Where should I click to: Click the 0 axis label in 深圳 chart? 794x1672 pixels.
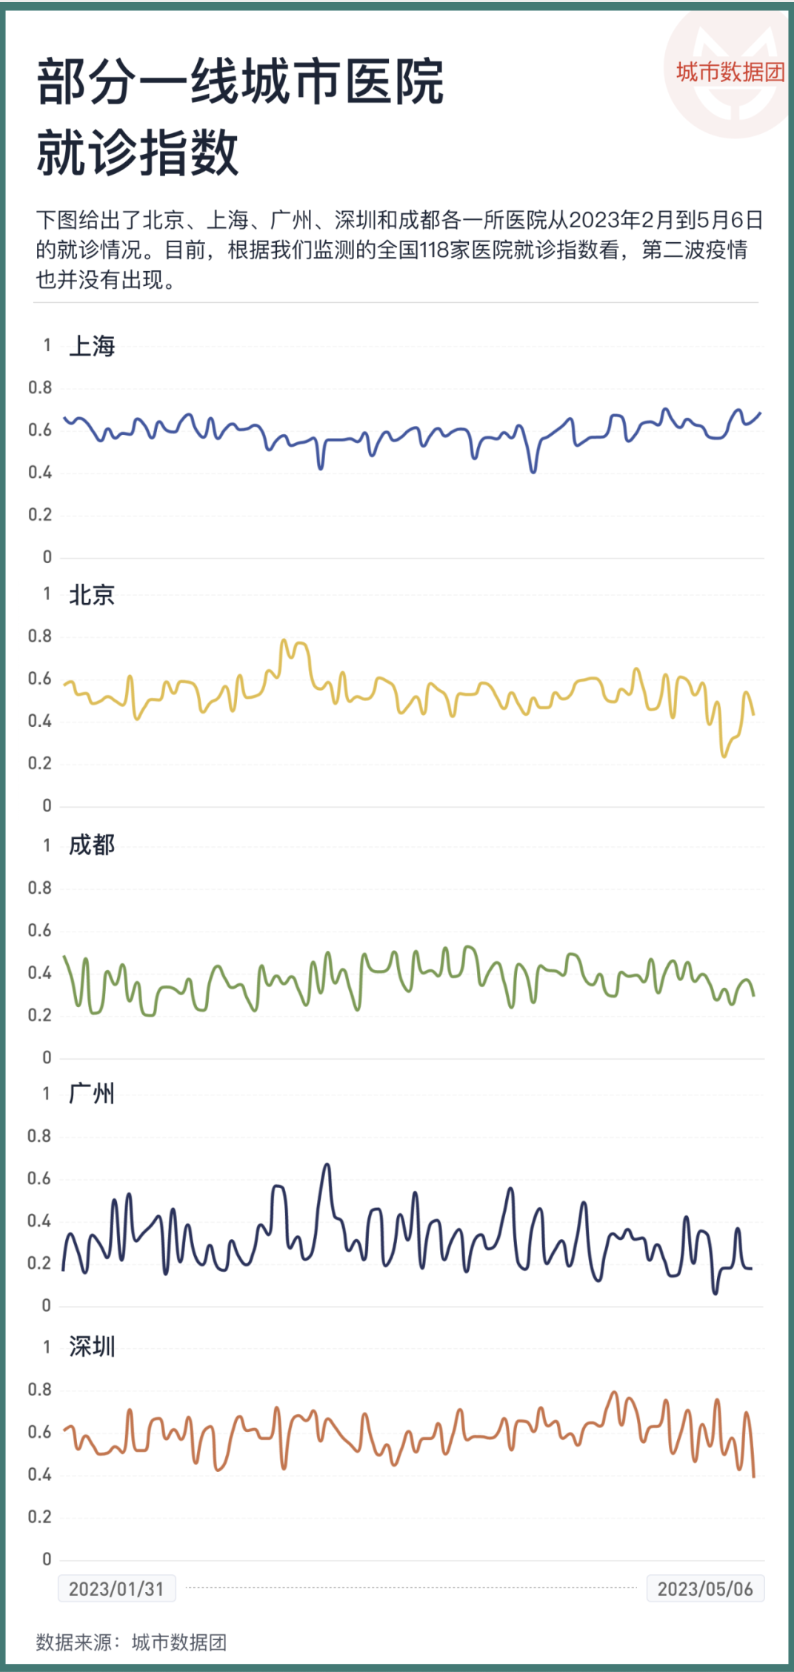pos(46,1559)
